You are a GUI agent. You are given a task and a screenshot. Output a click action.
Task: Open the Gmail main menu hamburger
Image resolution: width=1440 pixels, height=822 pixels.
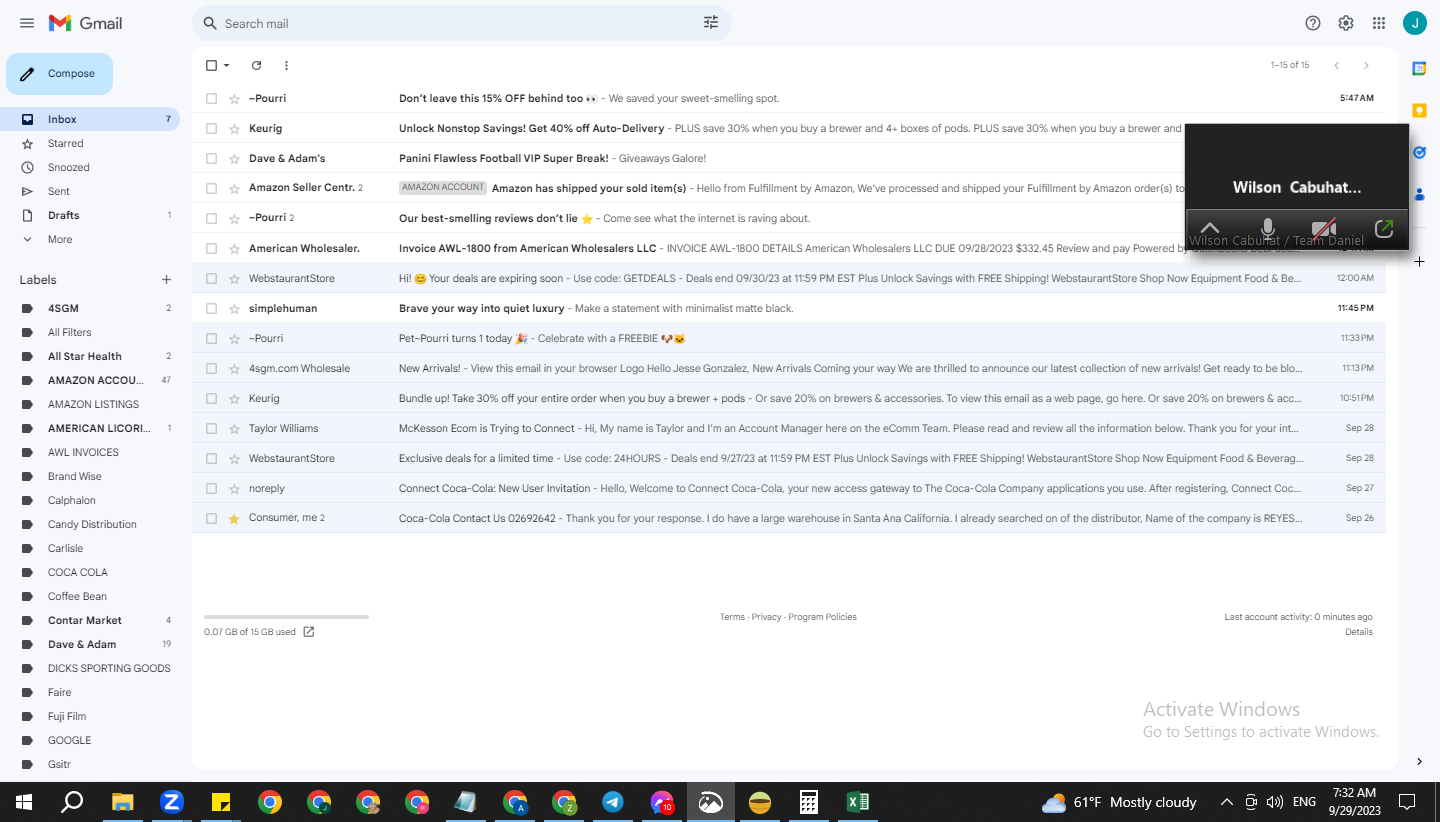coord(27,23)
